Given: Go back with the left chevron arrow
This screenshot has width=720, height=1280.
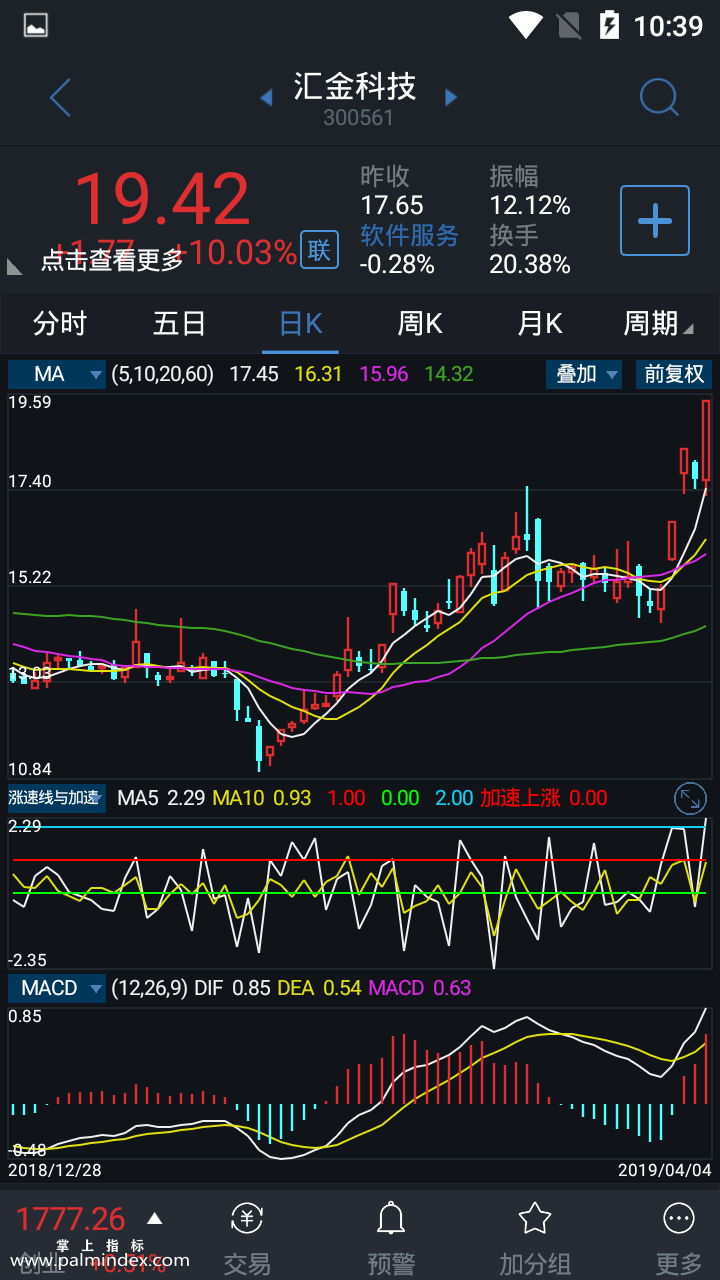Looking at the screenshot, I should [x=60, y=97].
